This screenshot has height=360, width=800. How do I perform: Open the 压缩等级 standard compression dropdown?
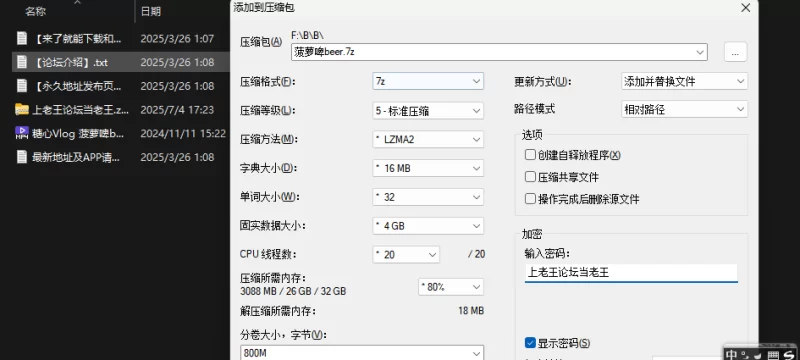coord(428,110)
